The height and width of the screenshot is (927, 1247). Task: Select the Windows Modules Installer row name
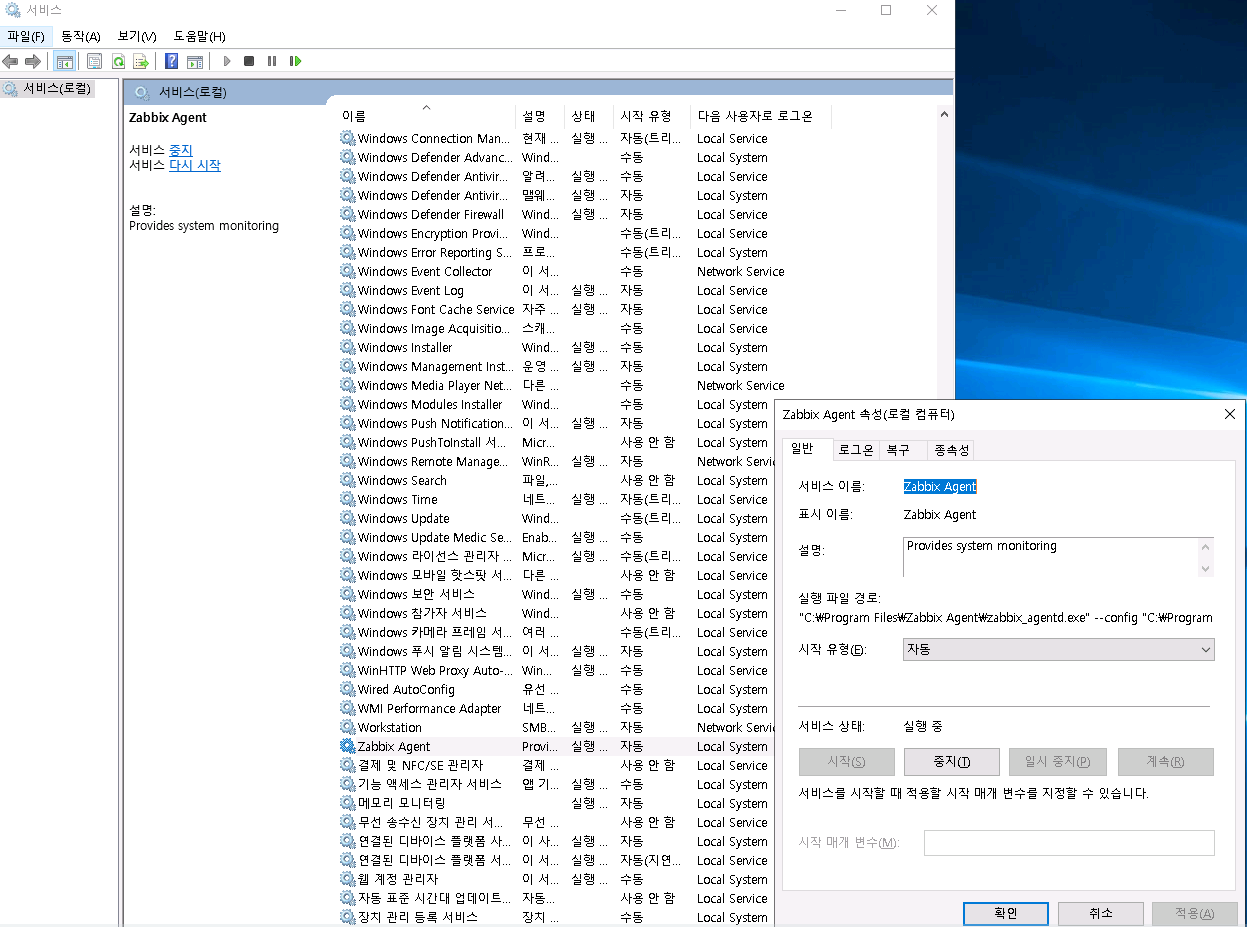pos(430,404)
